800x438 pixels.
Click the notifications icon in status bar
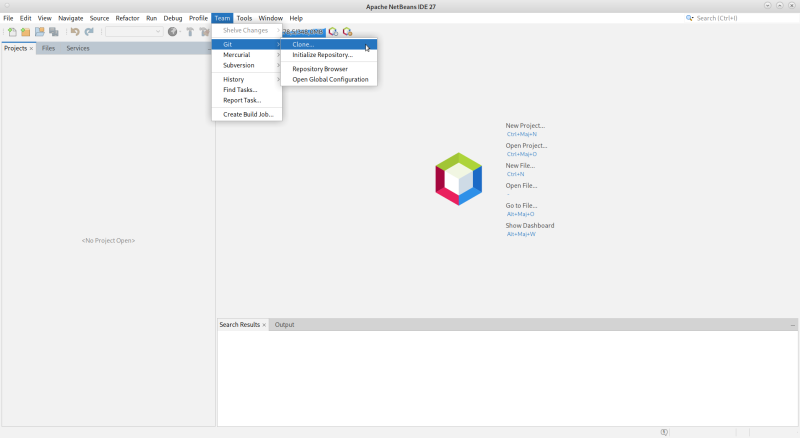[664, 432]
